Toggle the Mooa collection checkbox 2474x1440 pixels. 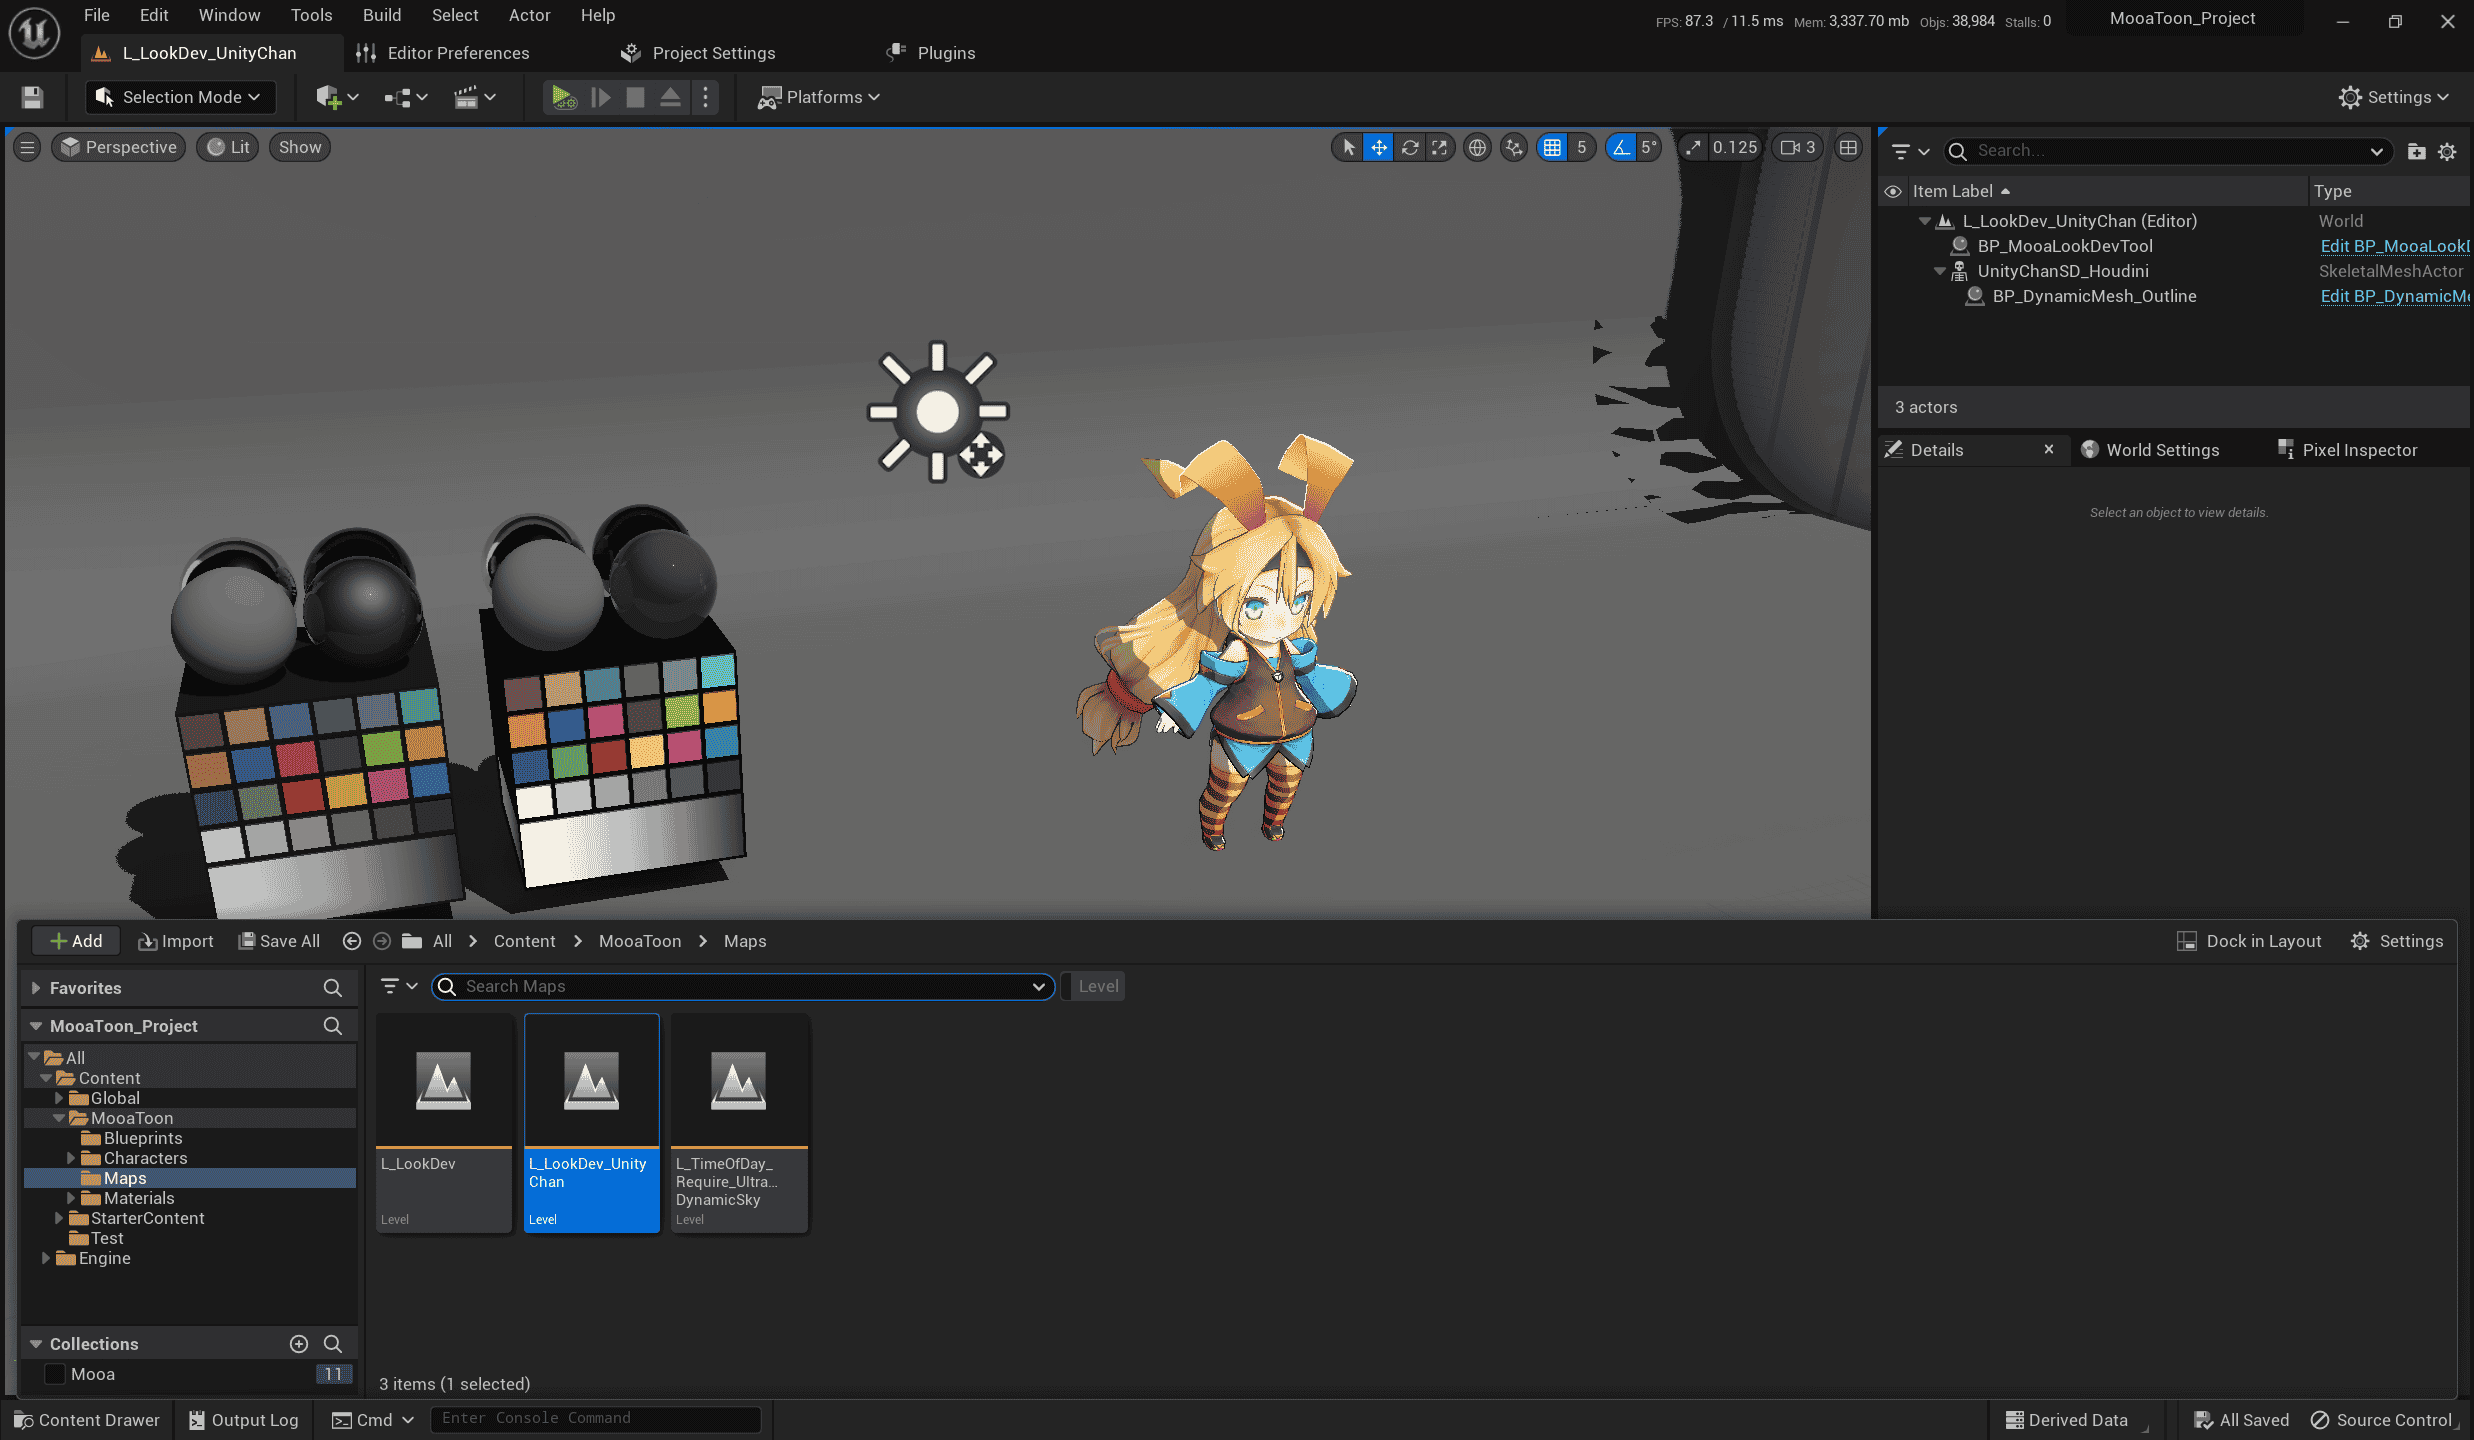tap(55, 1374)
